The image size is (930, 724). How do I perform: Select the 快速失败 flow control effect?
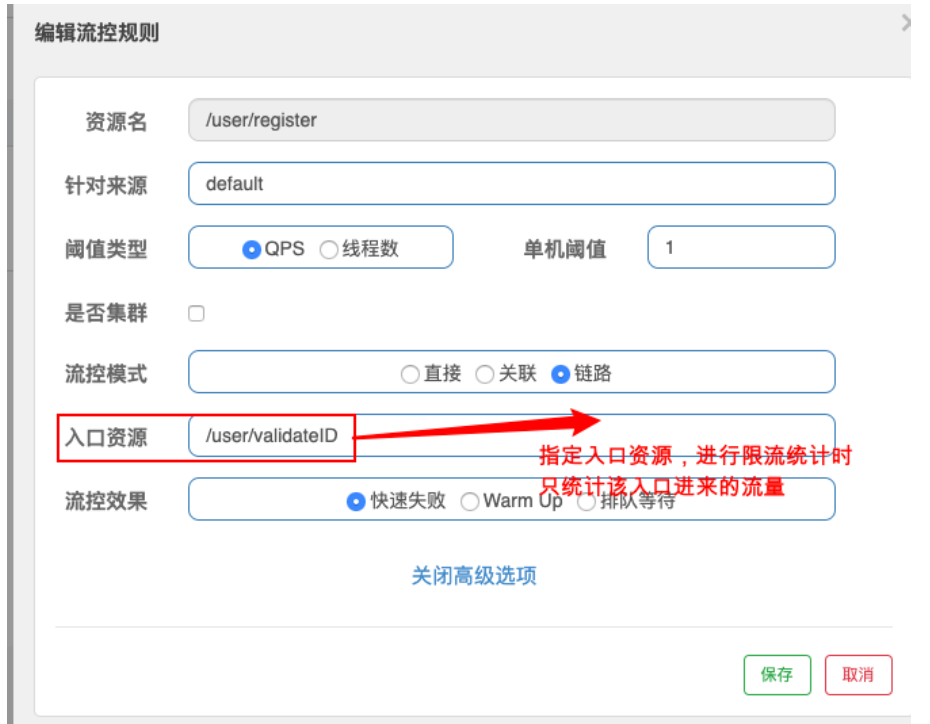(x=353, y=501)
